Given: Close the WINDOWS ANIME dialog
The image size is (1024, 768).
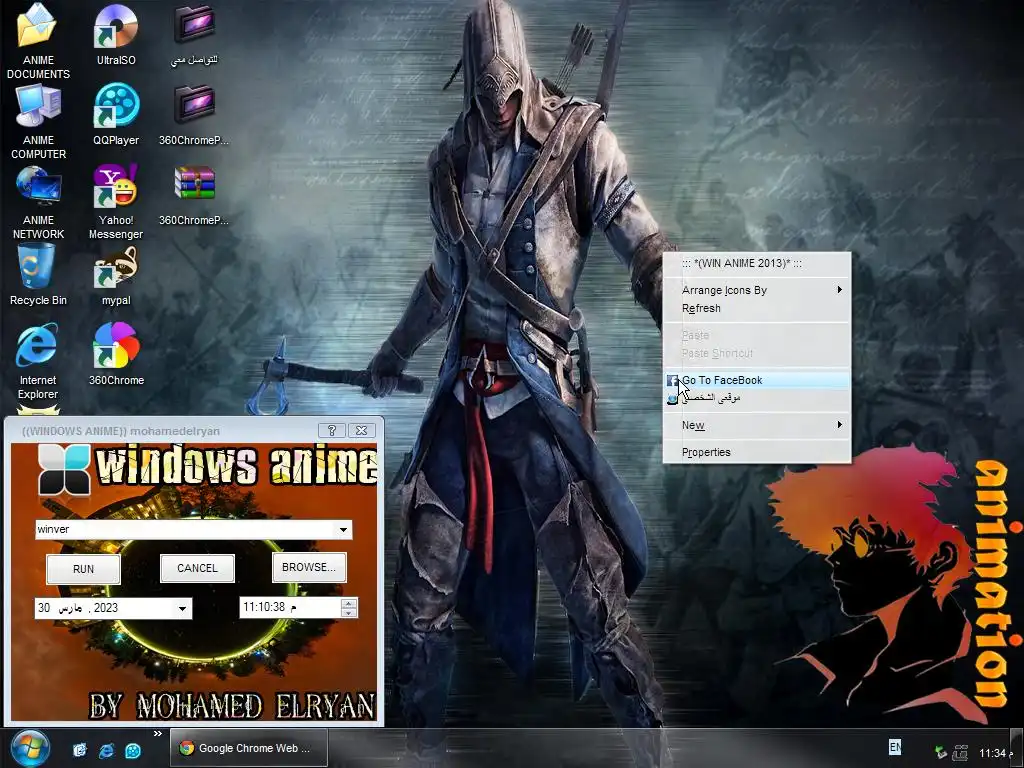Looking at the screenshot, I should click(x=362, y=430).
